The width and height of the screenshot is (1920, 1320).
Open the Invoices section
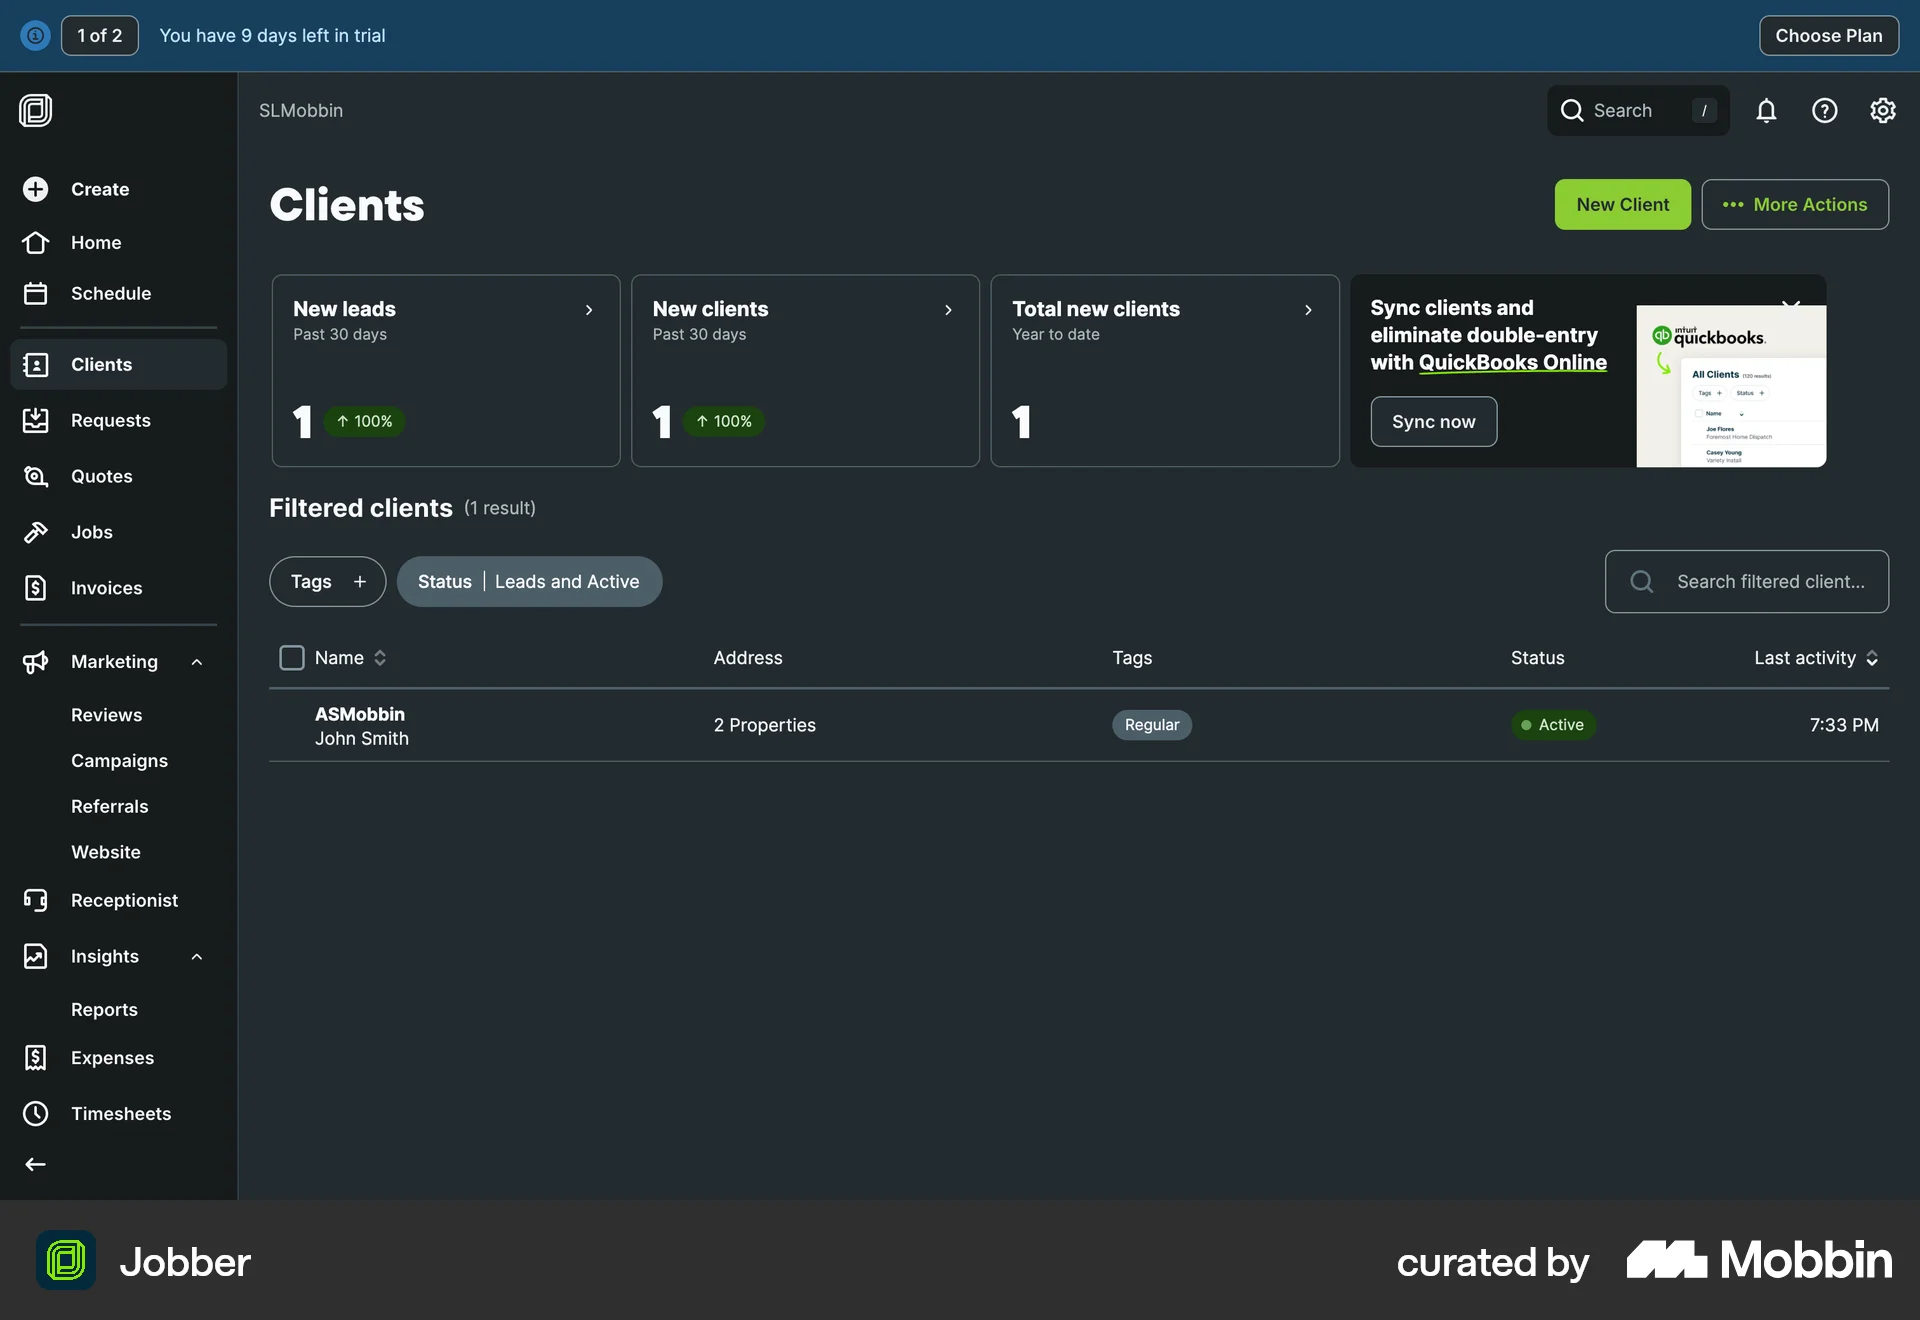[x=106, y=588]
